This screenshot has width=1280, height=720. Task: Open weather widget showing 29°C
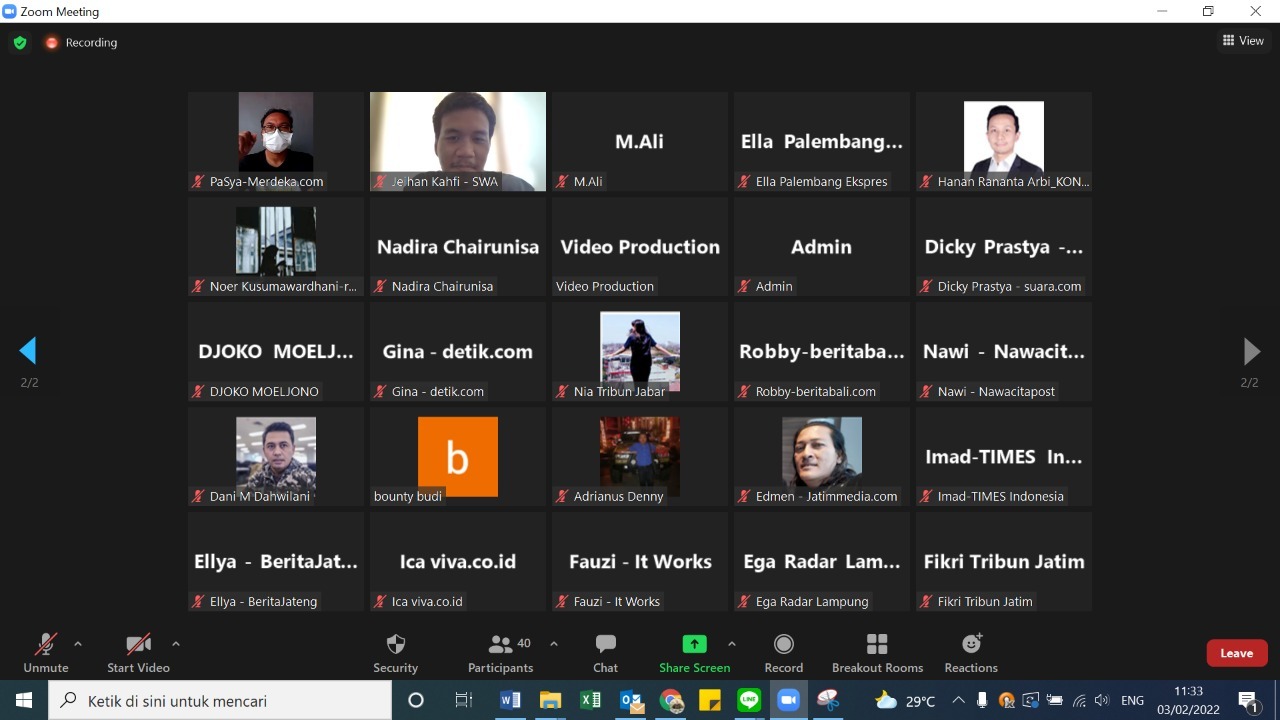(x=905, y=700)
